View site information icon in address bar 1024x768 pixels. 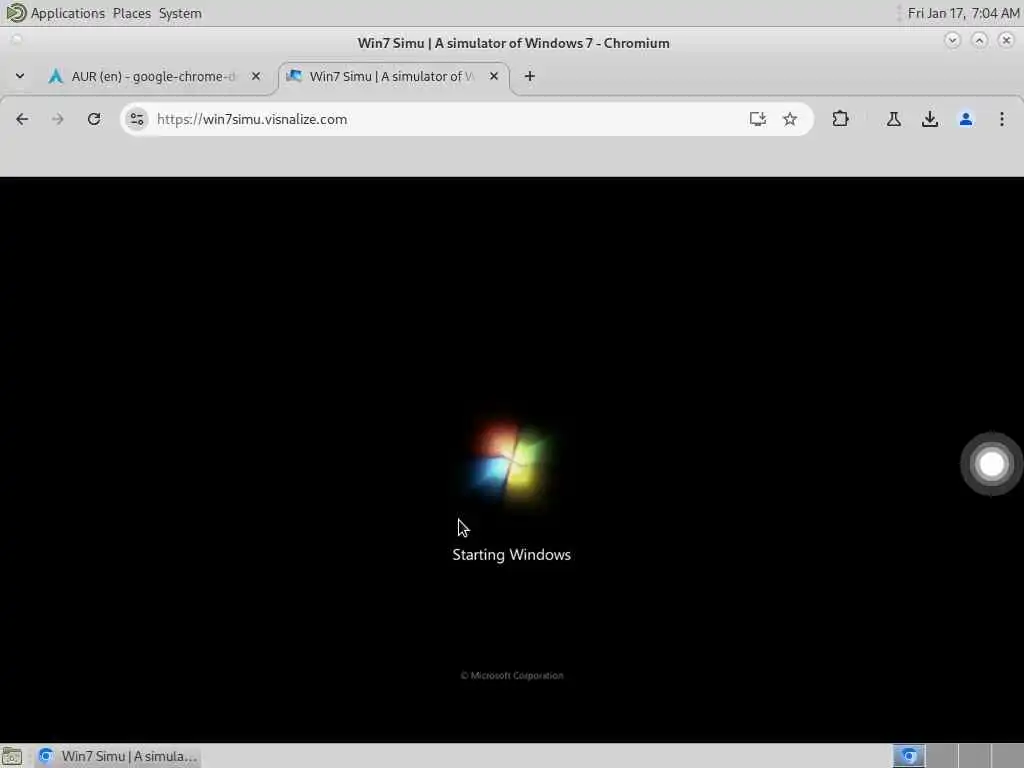(x=136, y=119)
